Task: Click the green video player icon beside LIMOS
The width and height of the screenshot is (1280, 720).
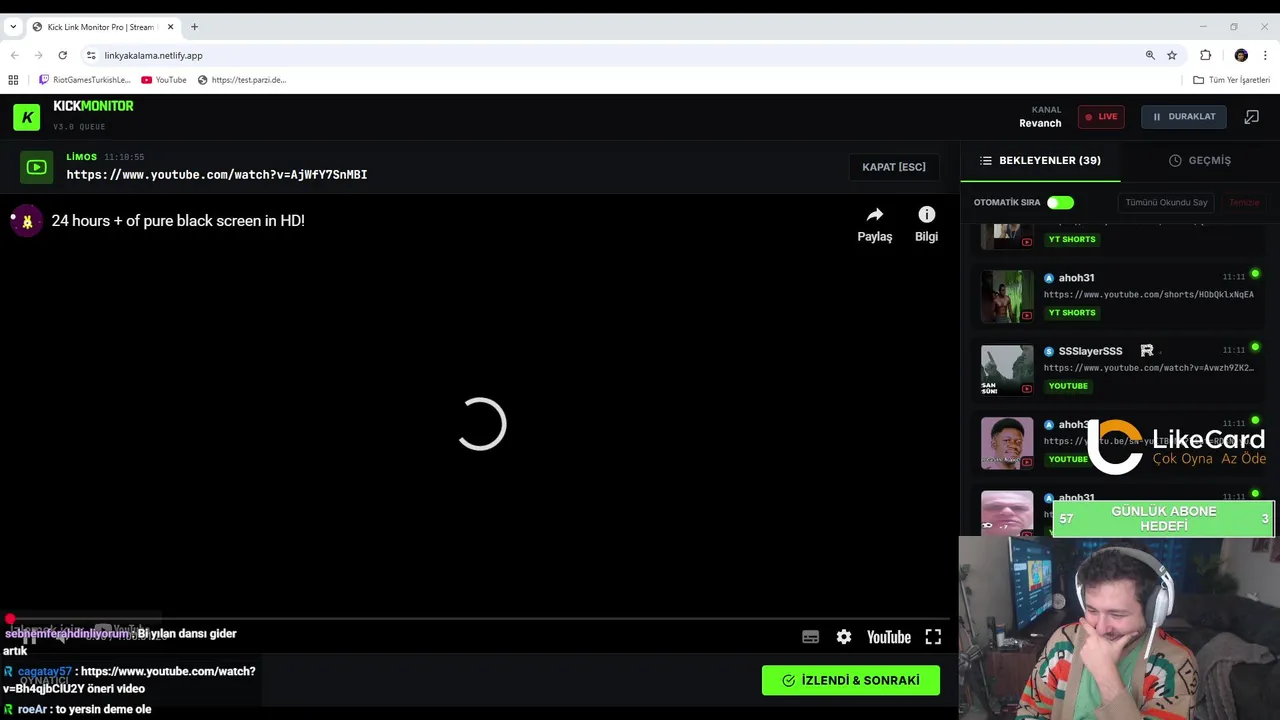Action: click(37, 167)
